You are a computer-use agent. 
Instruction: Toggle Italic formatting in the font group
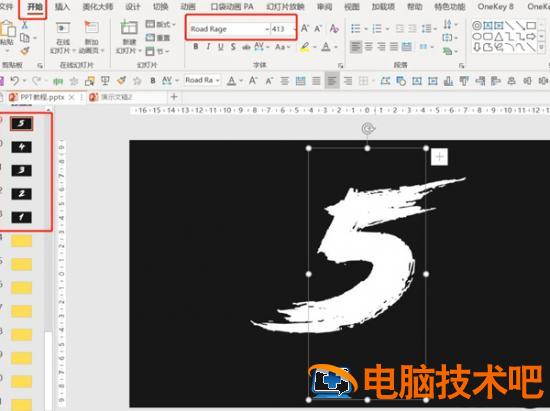208,47
